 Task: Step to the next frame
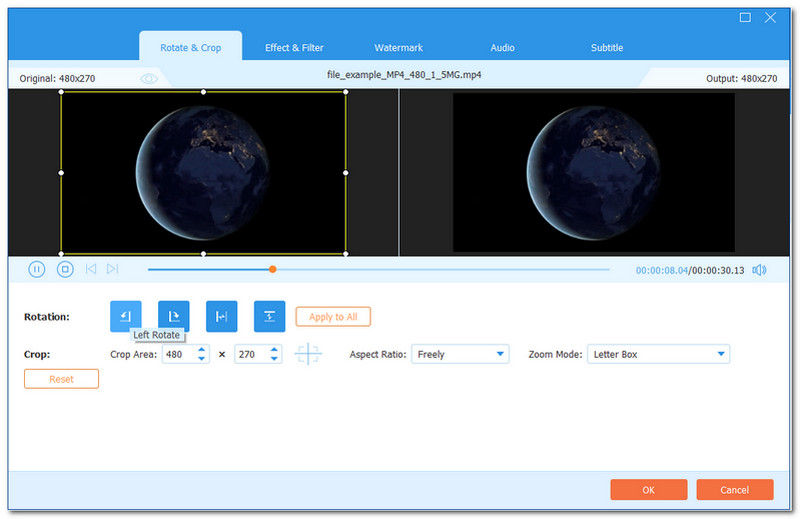click(x=112, y=269)
